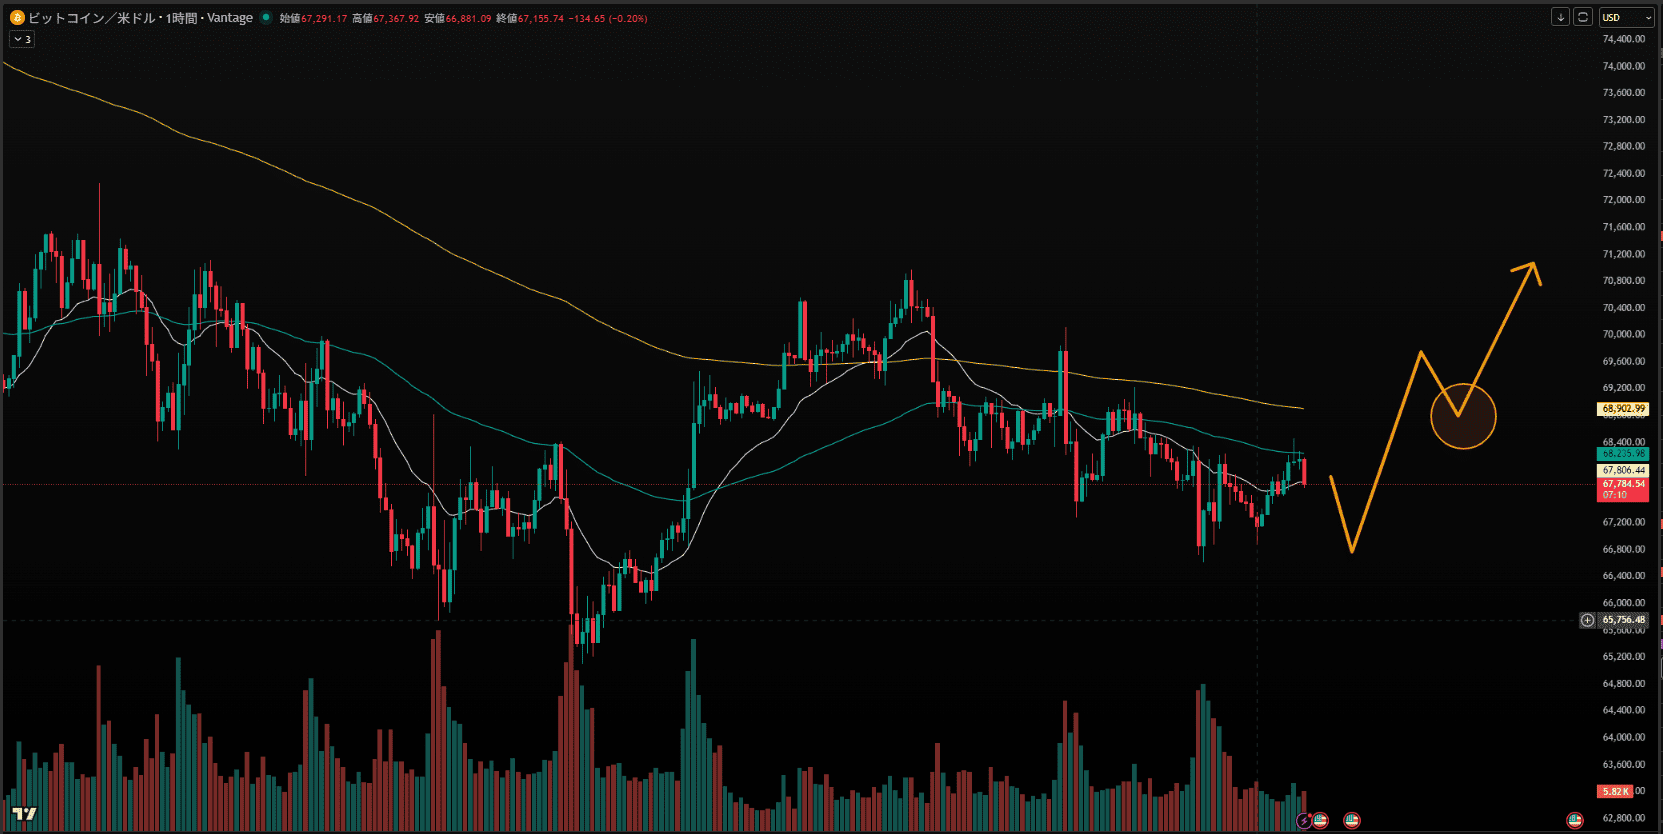
Task: Click the down arrow button beside USD
Action: pos(1560,17)
